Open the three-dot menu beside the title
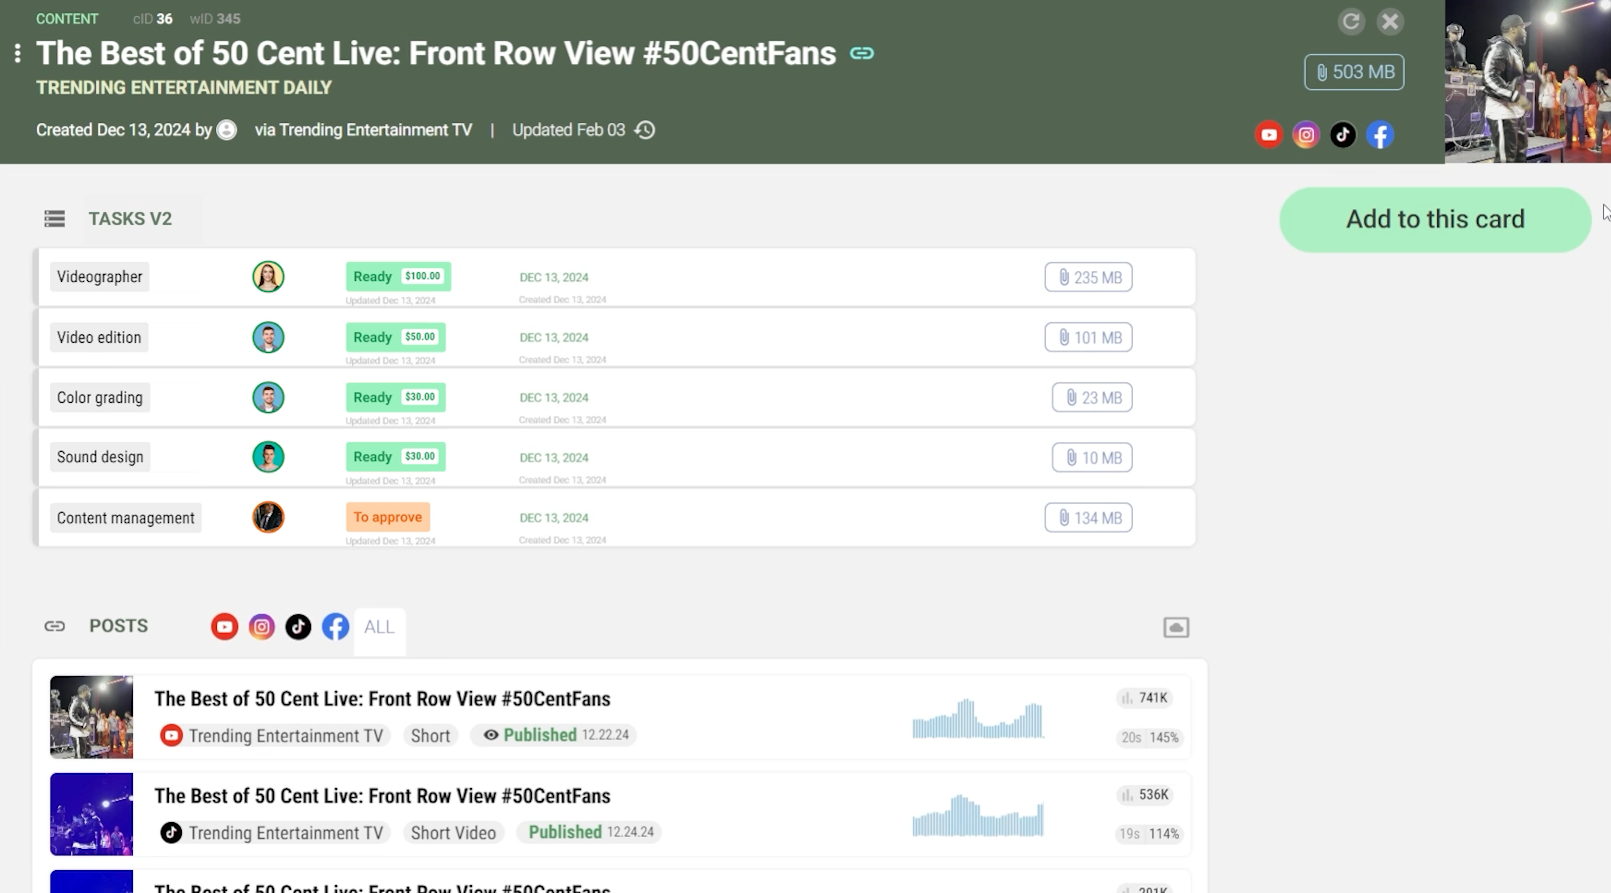1611x893 pixels. click(17, 53)
